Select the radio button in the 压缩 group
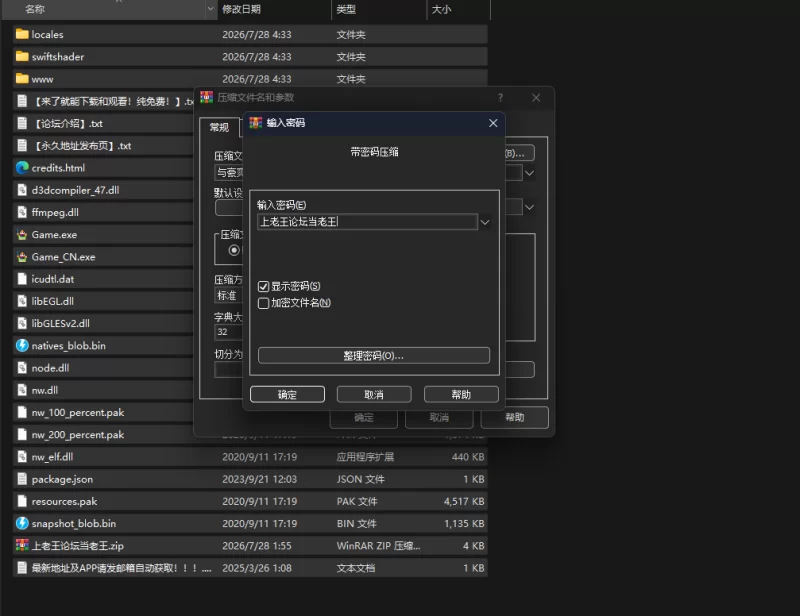 click(x=234, y=250)
